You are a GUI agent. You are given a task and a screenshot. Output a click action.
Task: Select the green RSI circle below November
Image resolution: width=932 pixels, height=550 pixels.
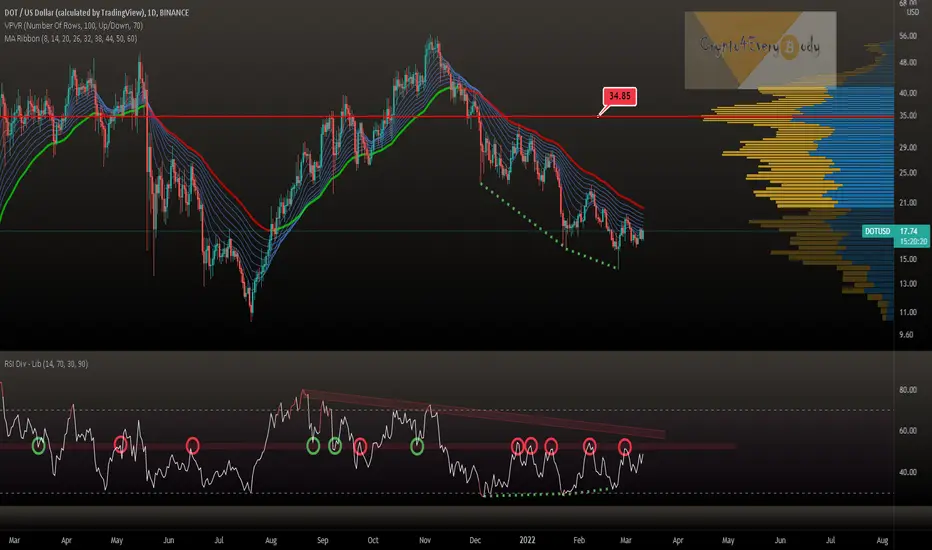(417, 447)
